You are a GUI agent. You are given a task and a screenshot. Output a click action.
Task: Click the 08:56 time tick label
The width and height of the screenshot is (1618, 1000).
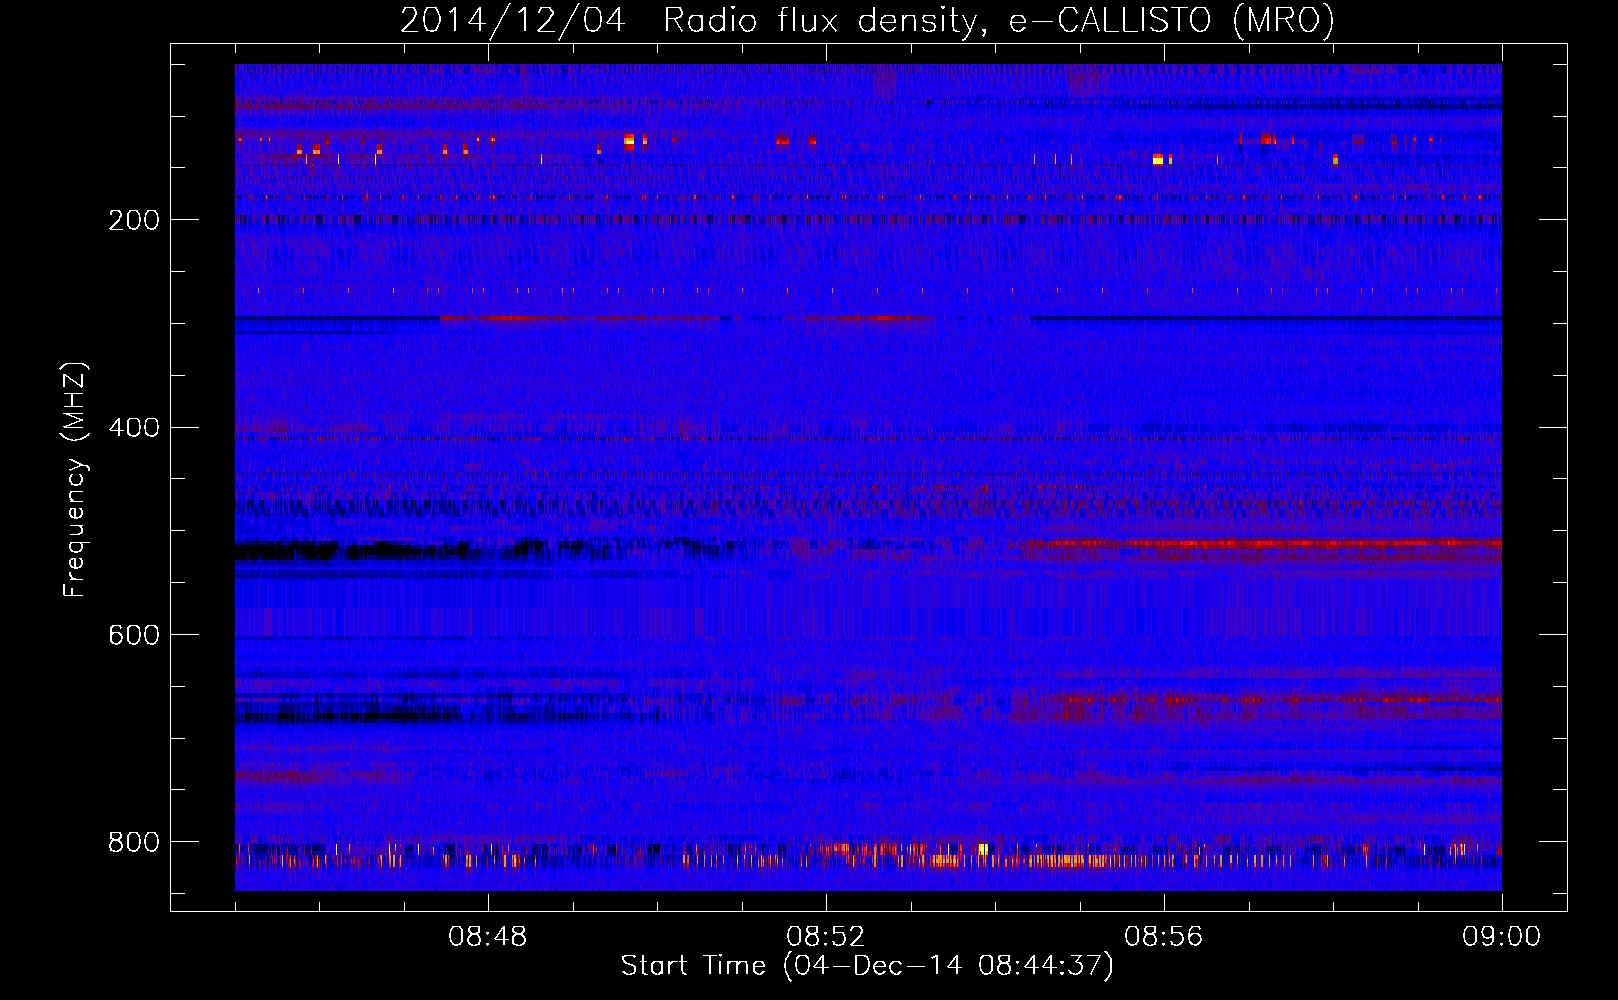[1164, 937]
